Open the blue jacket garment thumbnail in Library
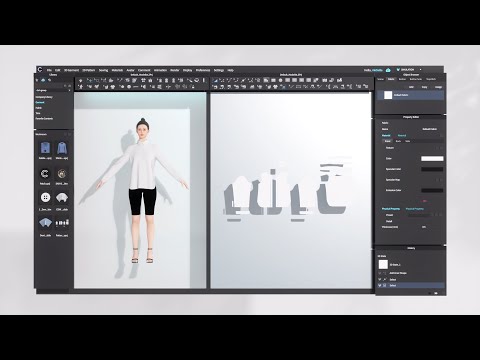 pyautogui.click(x=62, y=148)
